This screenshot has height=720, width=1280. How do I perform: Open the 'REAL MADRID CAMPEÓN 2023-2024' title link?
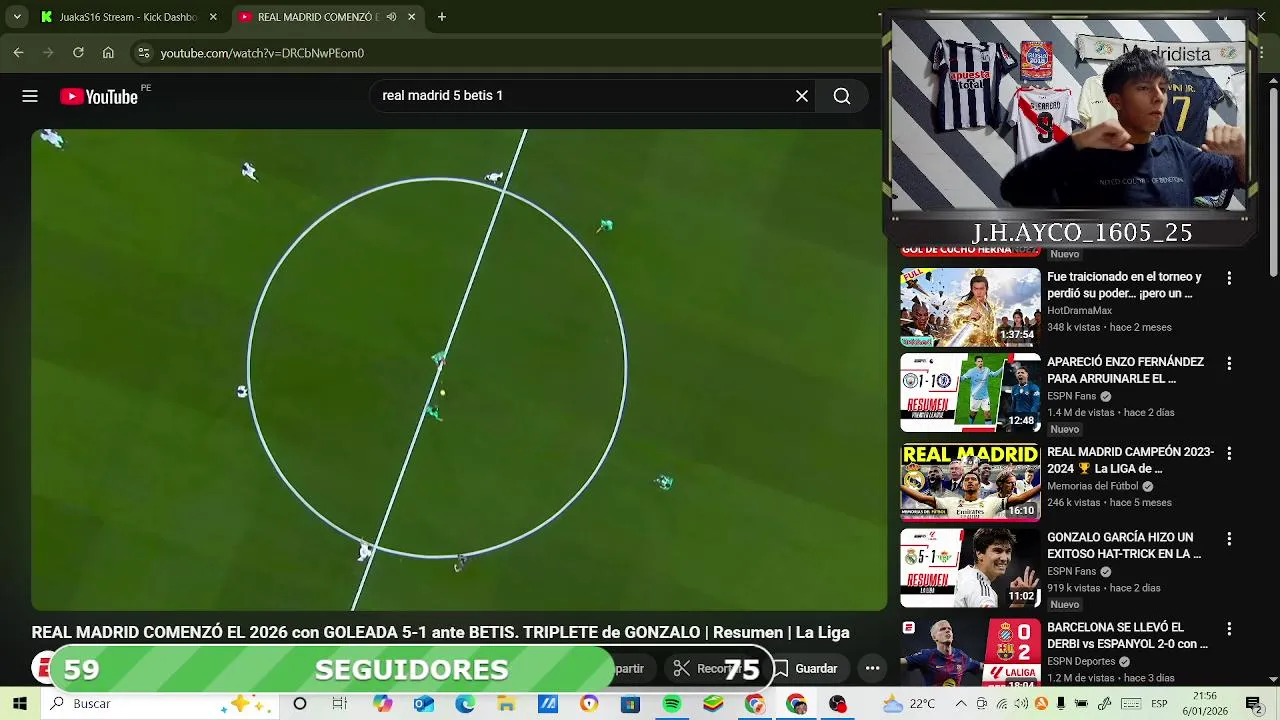click(1130, 460)
